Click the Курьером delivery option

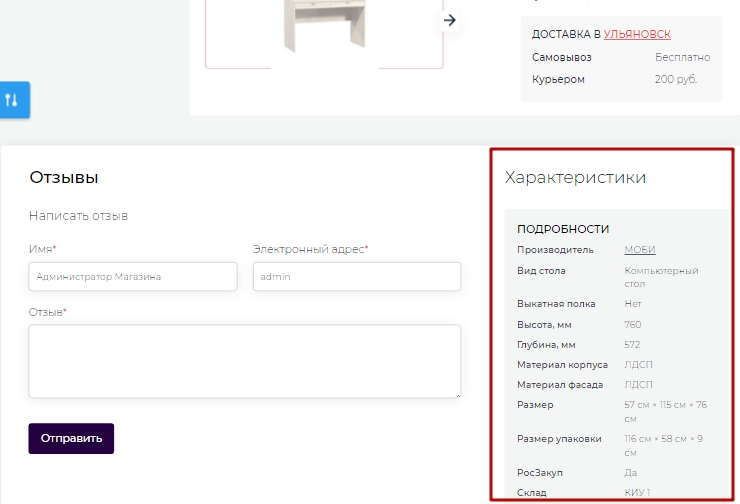558,80
